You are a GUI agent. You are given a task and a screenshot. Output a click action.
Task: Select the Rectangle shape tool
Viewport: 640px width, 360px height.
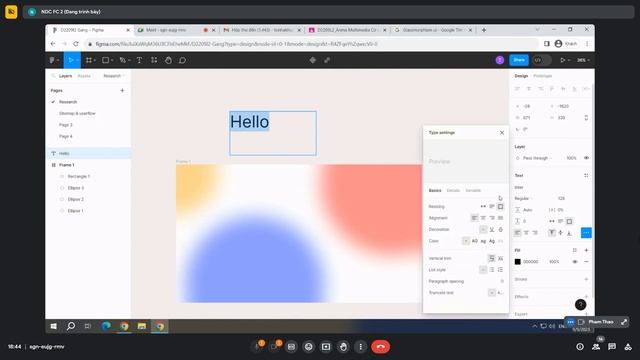tap(105, 60)
